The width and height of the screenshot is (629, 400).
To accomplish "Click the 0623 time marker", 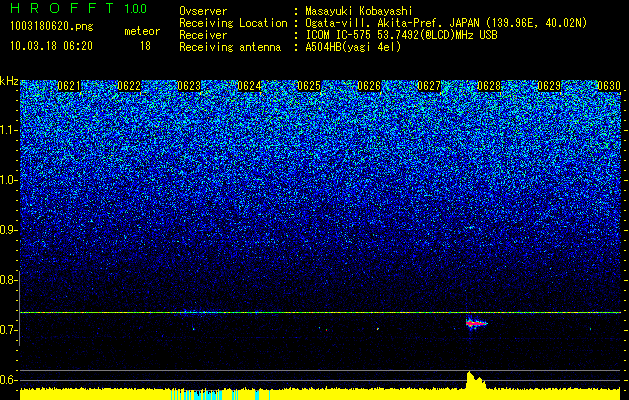I will coord(189,86).
